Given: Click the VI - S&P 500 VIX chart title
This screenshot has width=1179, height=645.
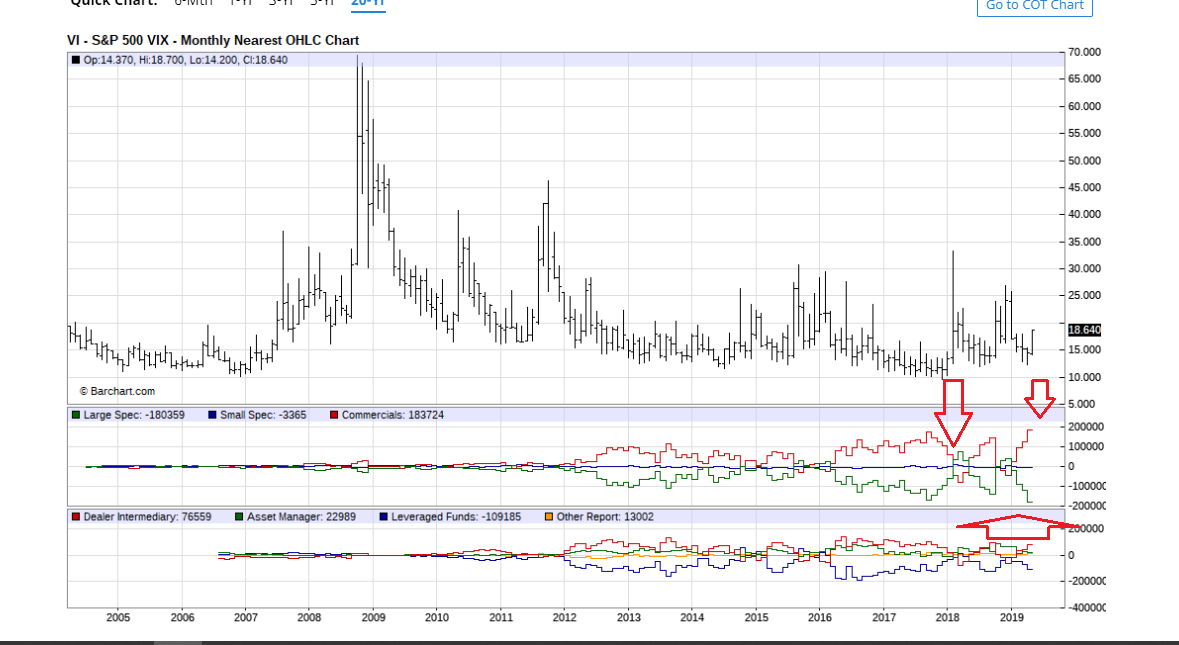Looking at the screenshot, I should [213, 41].
